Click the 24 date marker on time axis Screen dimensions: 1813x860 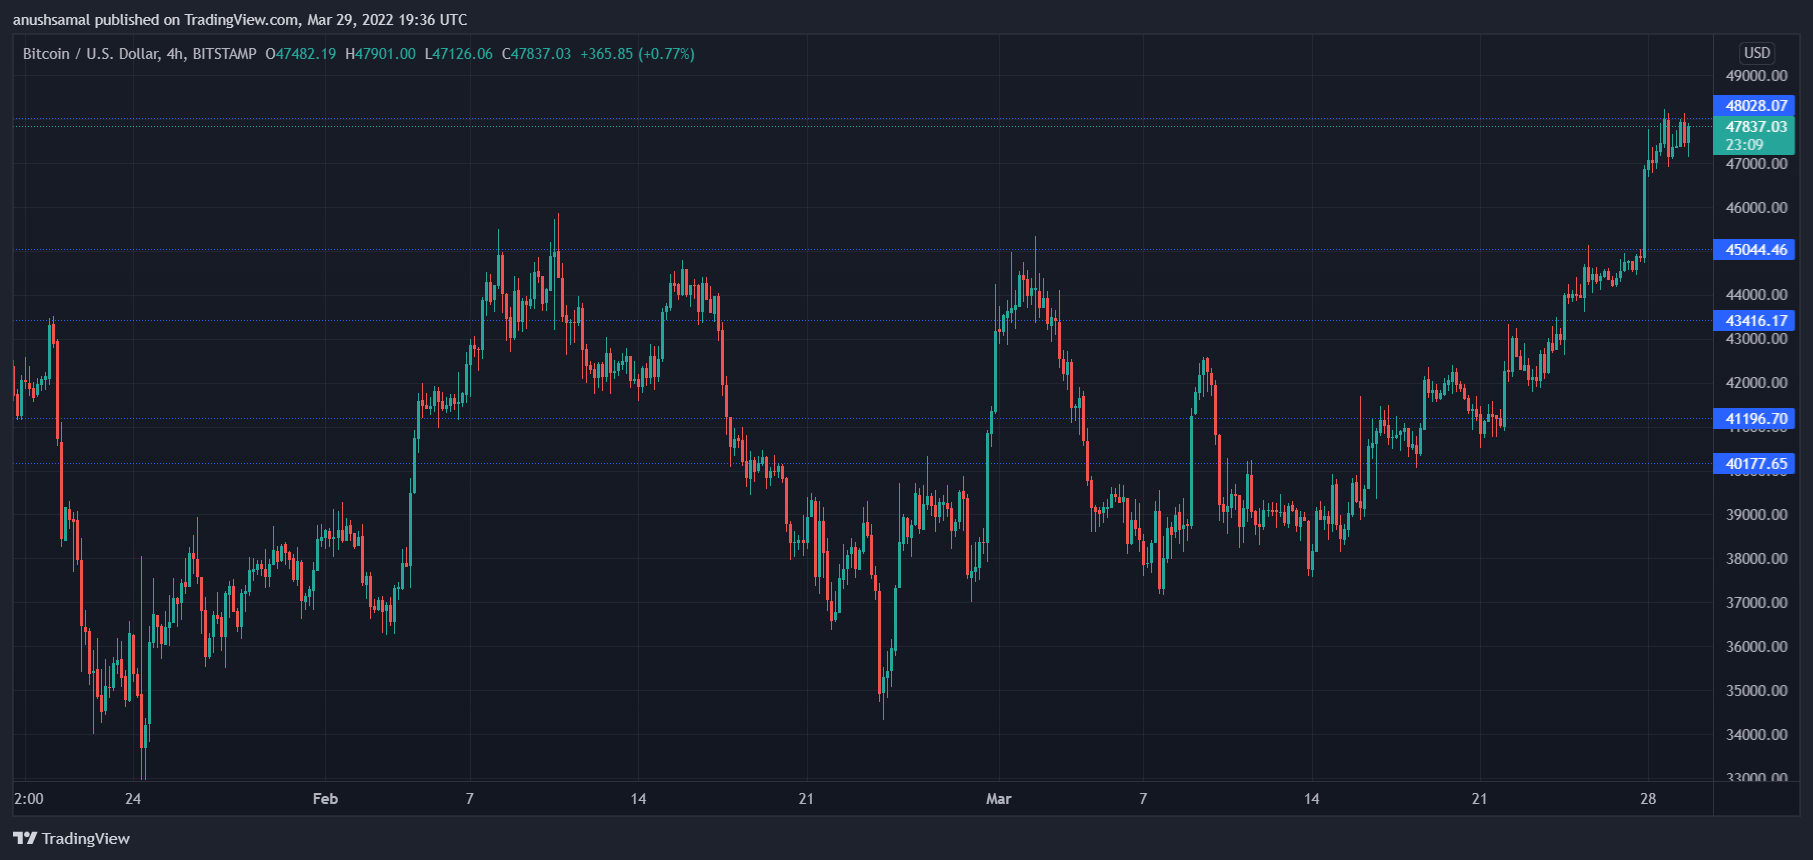coord(133,799)
